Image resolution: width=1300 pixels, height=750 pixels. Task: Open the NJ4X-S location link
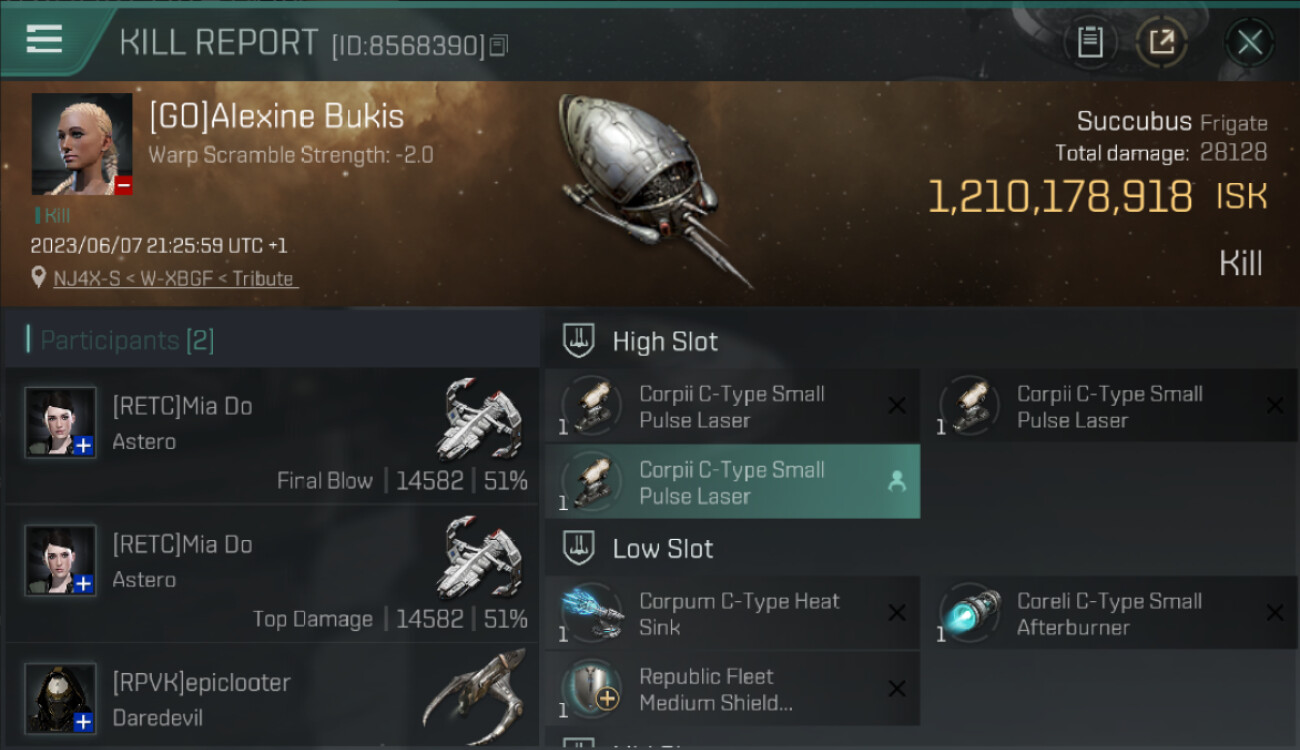tap(175, 279)
